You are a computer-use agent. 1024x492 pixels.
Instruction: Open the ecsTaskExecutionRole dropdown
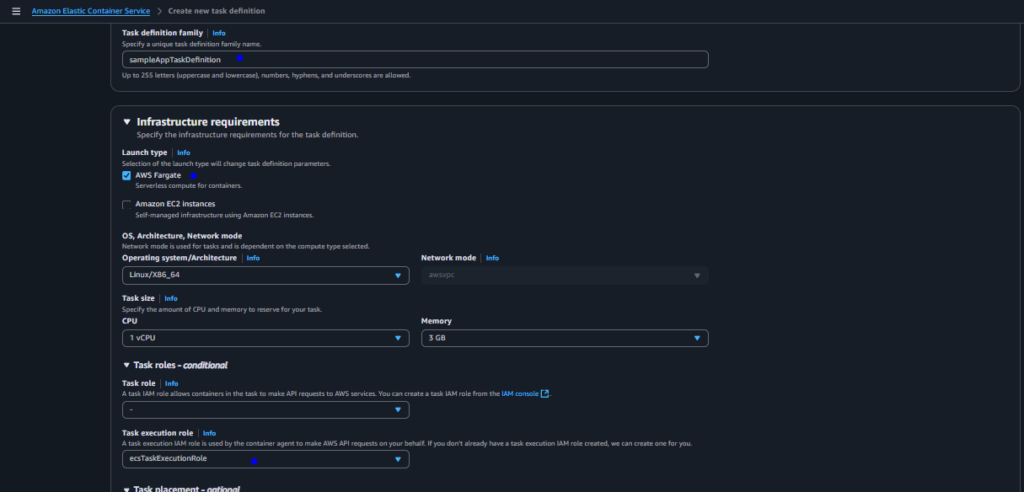coord(266,459)
